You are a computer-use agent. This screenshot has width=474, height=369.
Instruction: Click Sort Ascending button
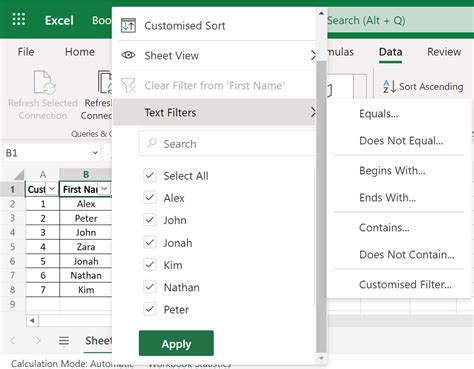click(x=423, y=86)
